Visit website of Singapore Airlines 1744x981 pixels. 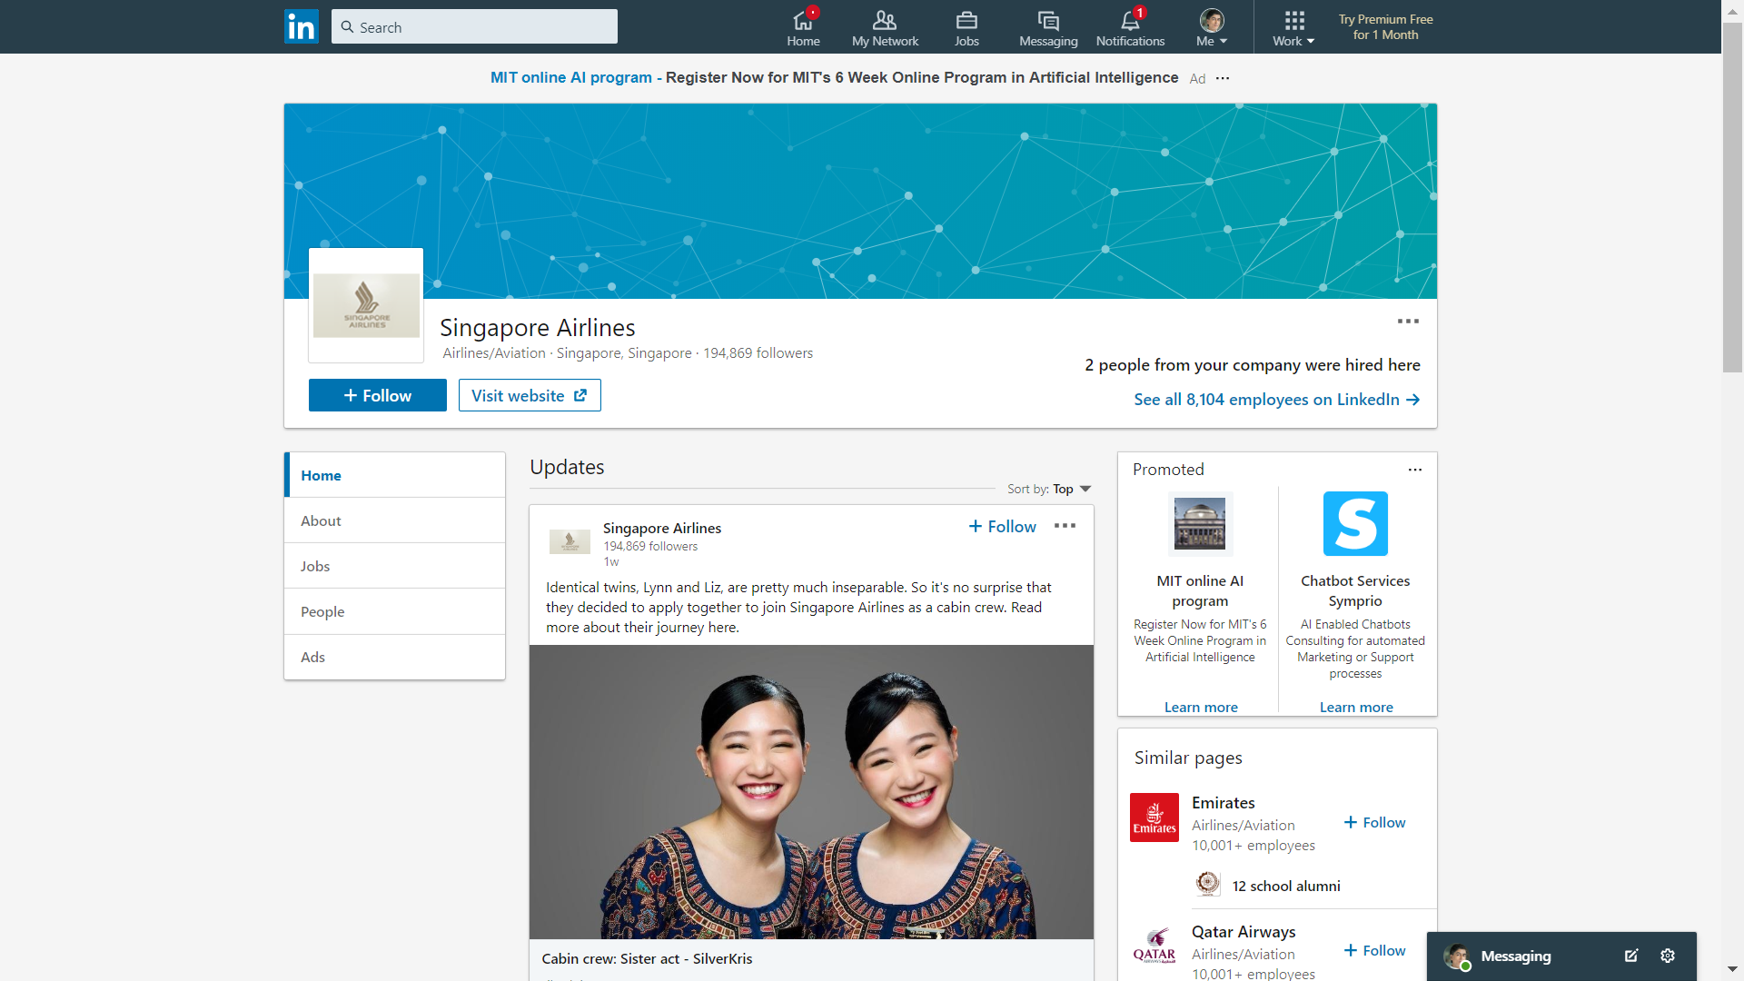tap(530, 395)
